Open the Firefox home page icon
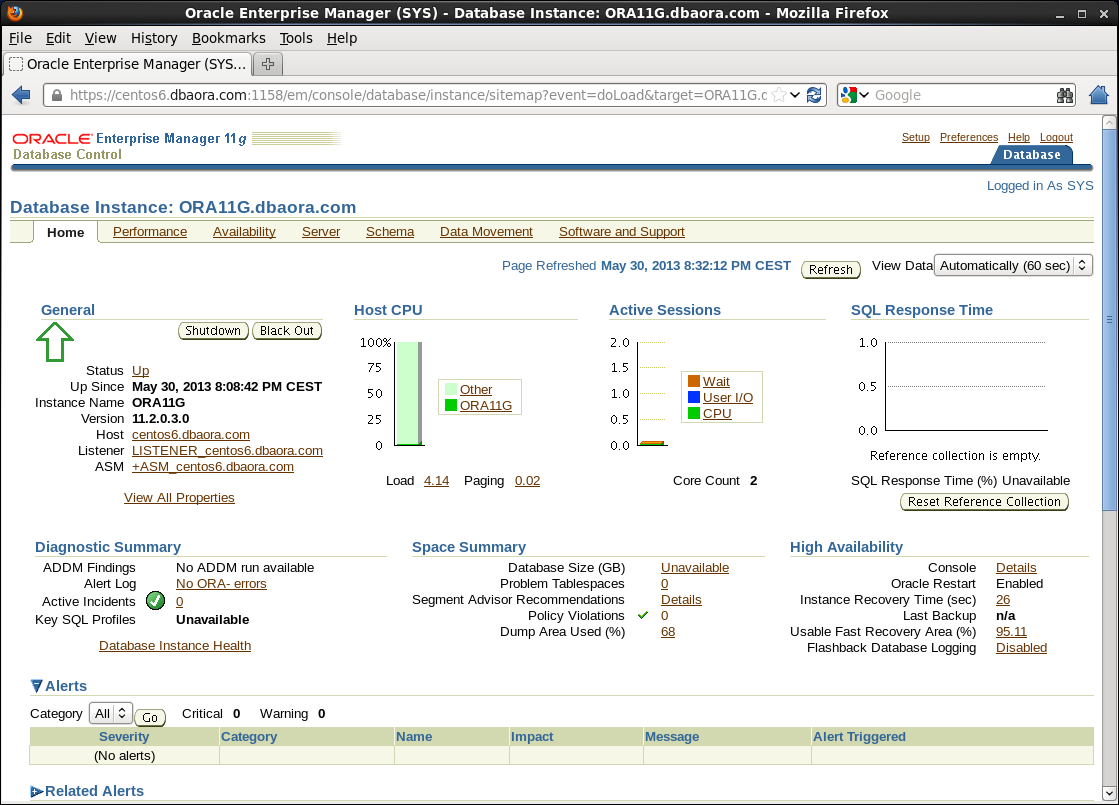 click(1099, 95)
